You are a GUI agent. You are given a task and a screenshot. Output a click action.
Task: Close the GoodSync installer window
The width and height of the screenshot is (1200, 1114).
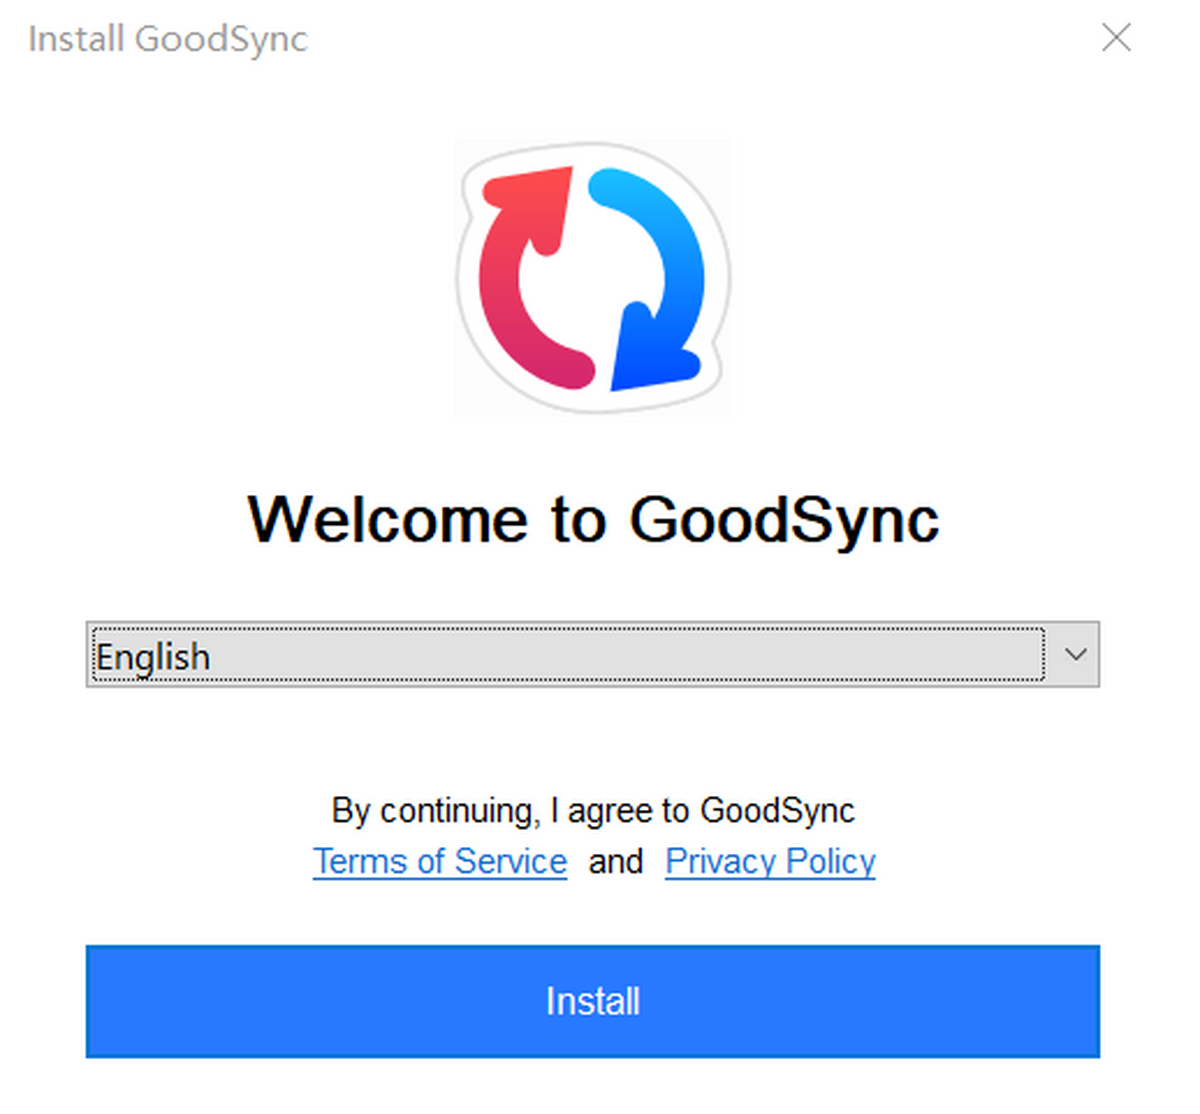click(x=1117, y=38)
